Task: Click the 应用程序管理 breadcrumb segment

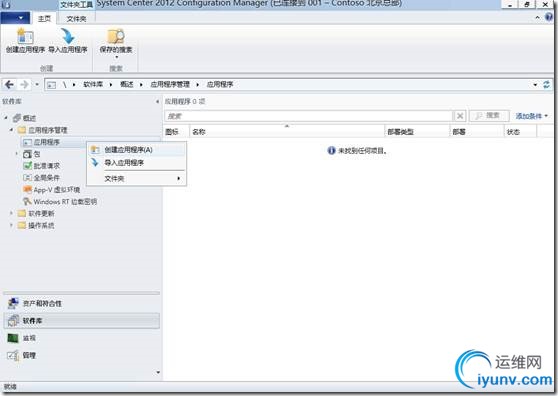Action: 170,84
